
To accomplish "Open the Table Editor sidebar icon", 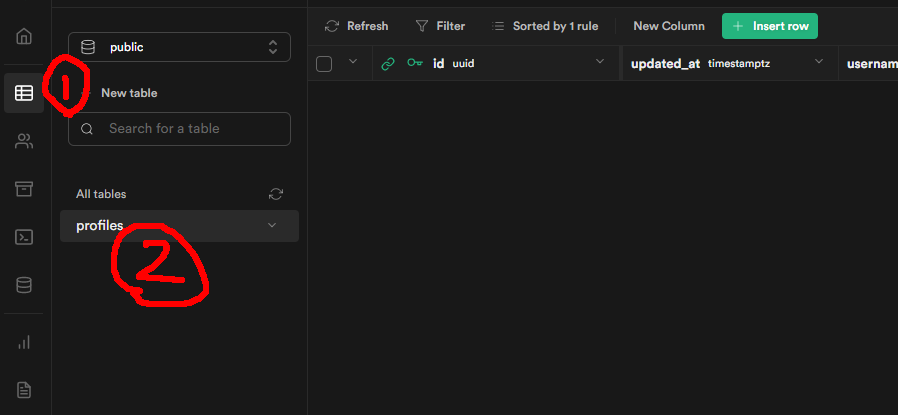I will coord(24,93).
